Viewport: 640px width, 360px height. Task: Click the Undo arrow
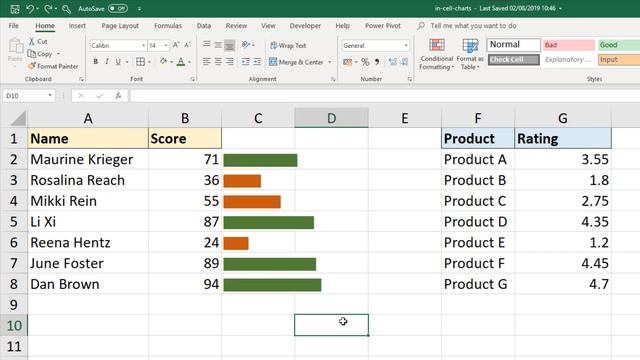click(30, 9)
